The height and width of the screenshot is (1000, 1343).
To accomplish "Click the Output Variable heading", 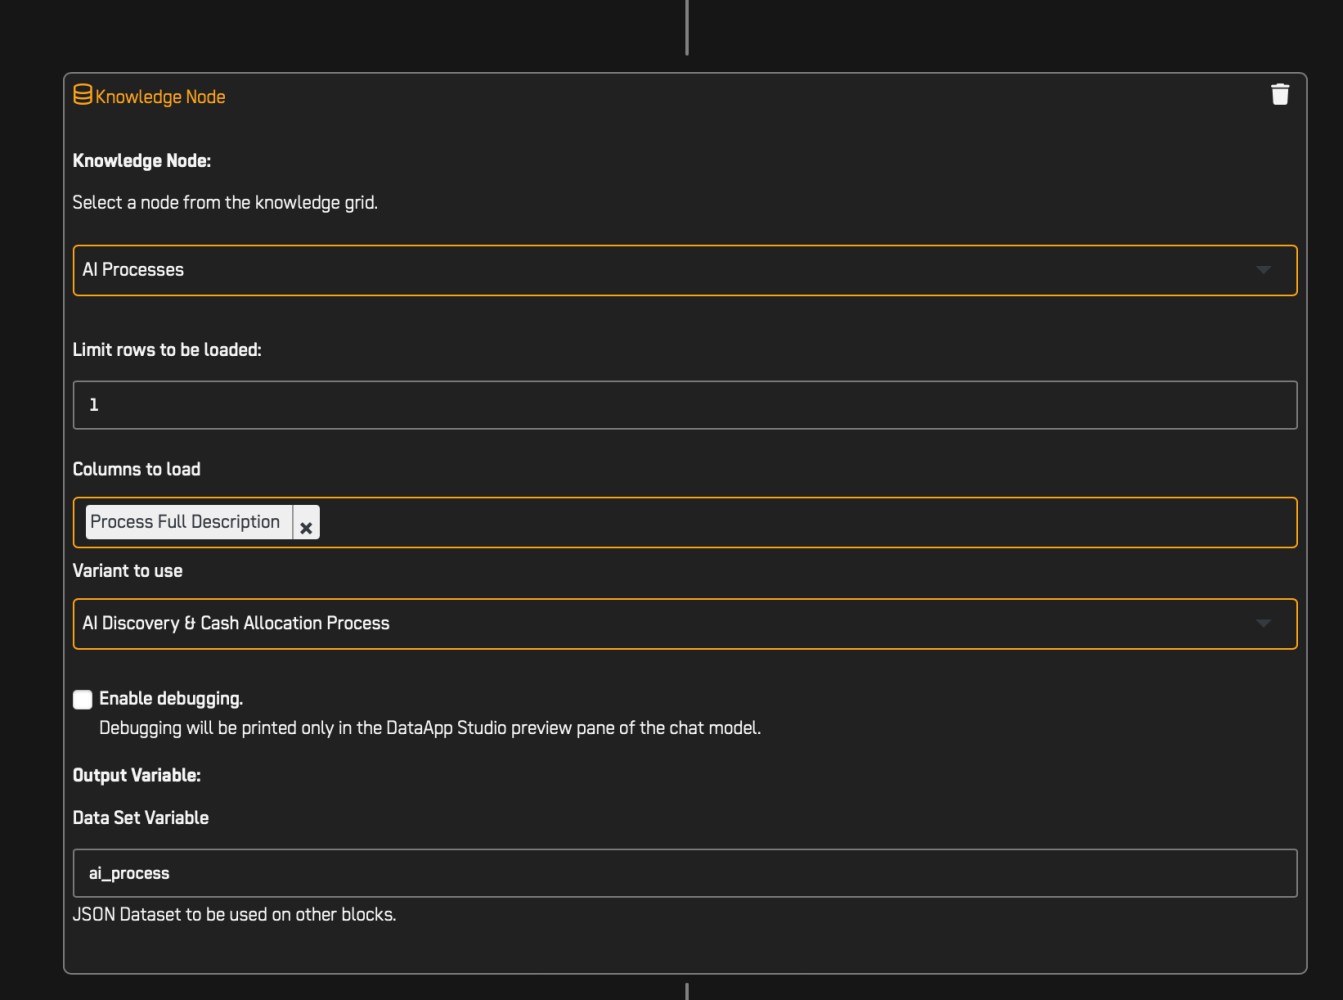I will click(x=136, y=776).
